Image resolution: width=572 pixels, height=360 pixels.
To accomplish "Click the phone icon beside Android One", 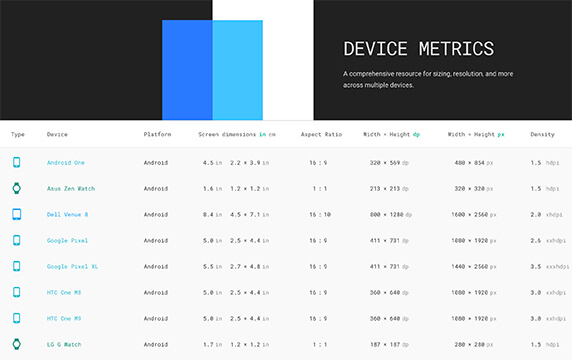I will pyautogui.click(x=16, y=162).
